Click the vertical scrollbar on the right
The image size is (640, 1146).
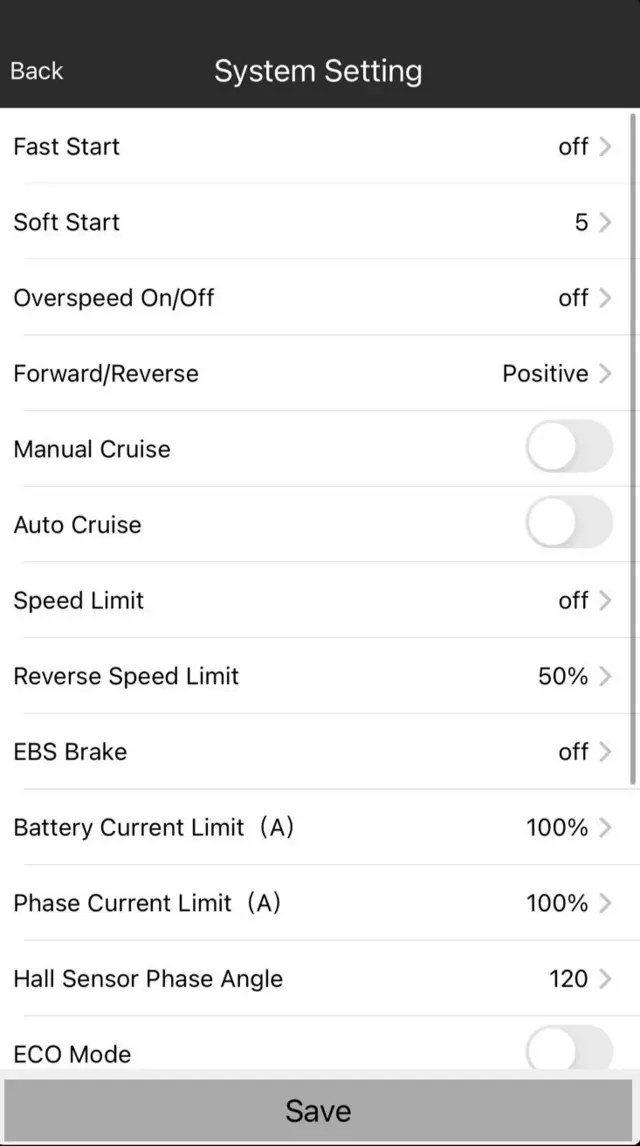pyautogui.click(x=633, y=450)
